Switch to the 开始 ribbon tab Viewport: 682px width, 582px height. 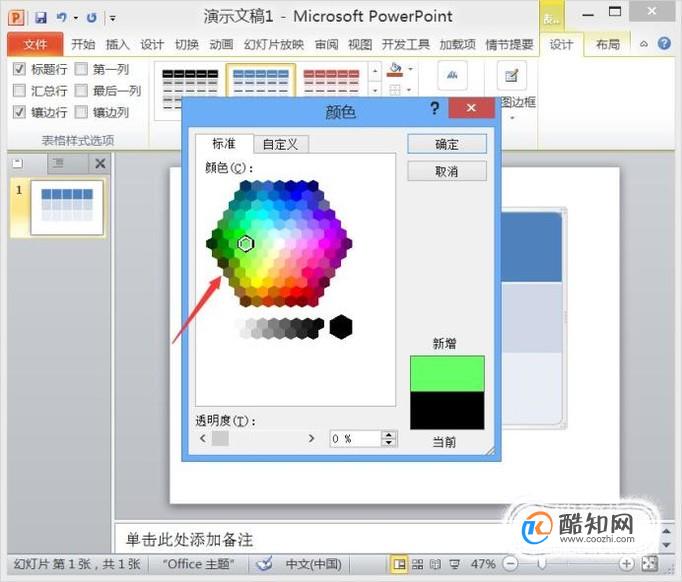coord(83,44)
